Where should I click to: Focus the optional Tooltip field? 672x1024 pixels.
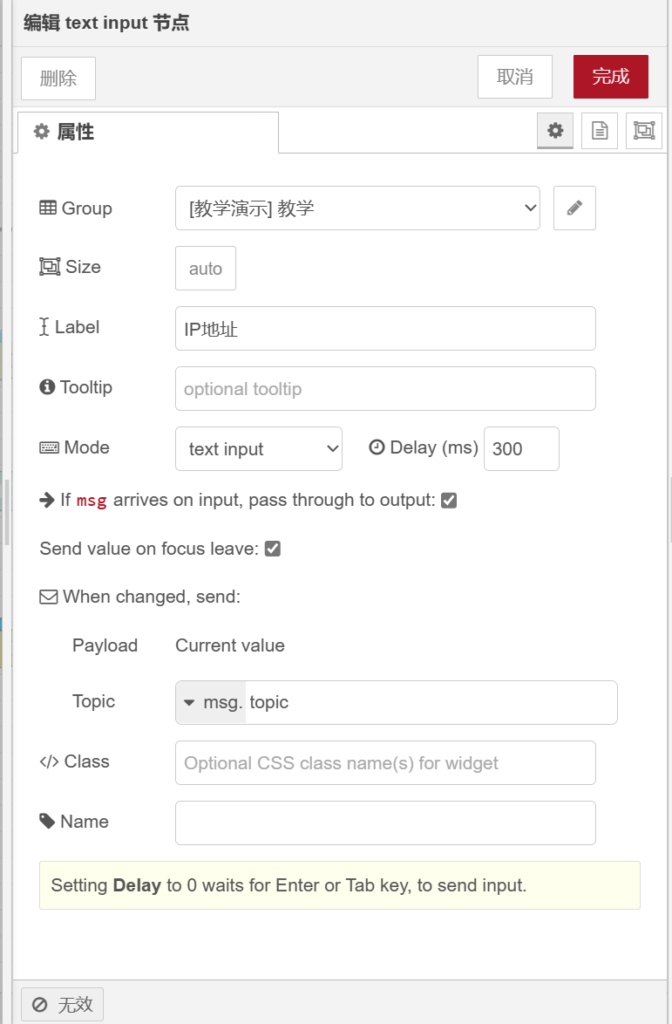point(385,389)
